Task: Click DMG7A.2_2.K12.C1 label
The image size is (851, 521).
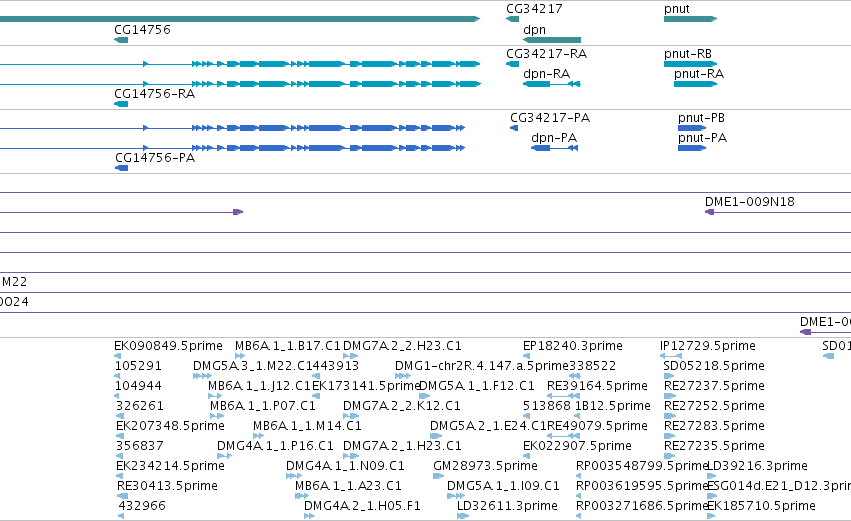Action: [402, 406]
